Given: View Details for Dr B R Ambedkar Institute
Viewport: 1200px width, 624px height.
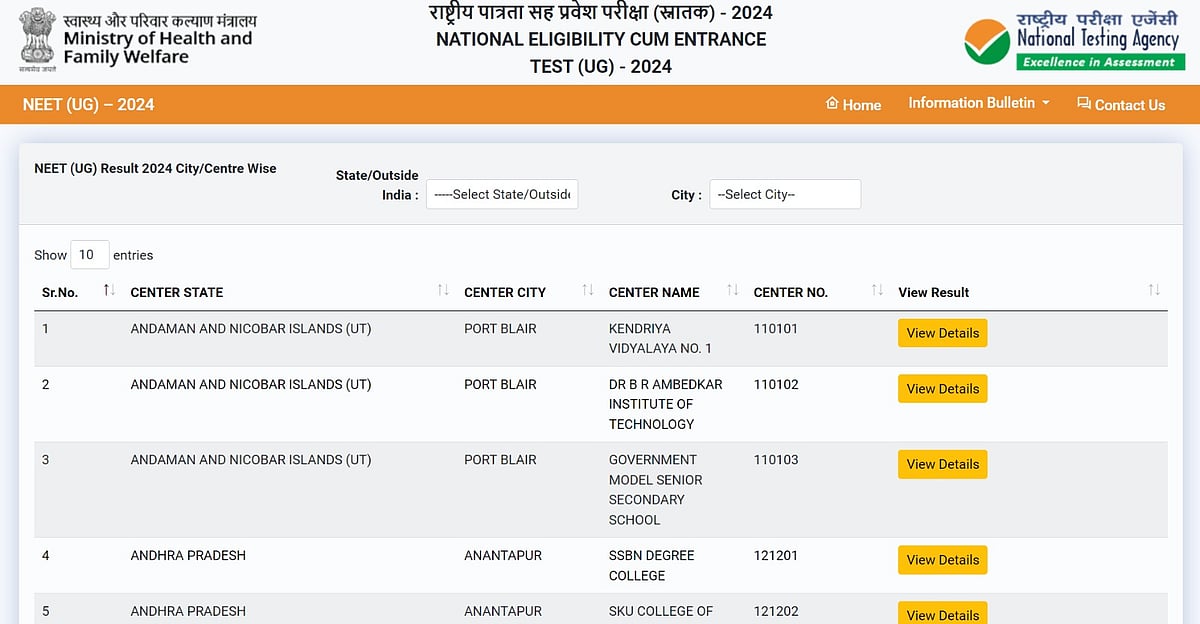Looking at the screenshot, I should [942, 388].
